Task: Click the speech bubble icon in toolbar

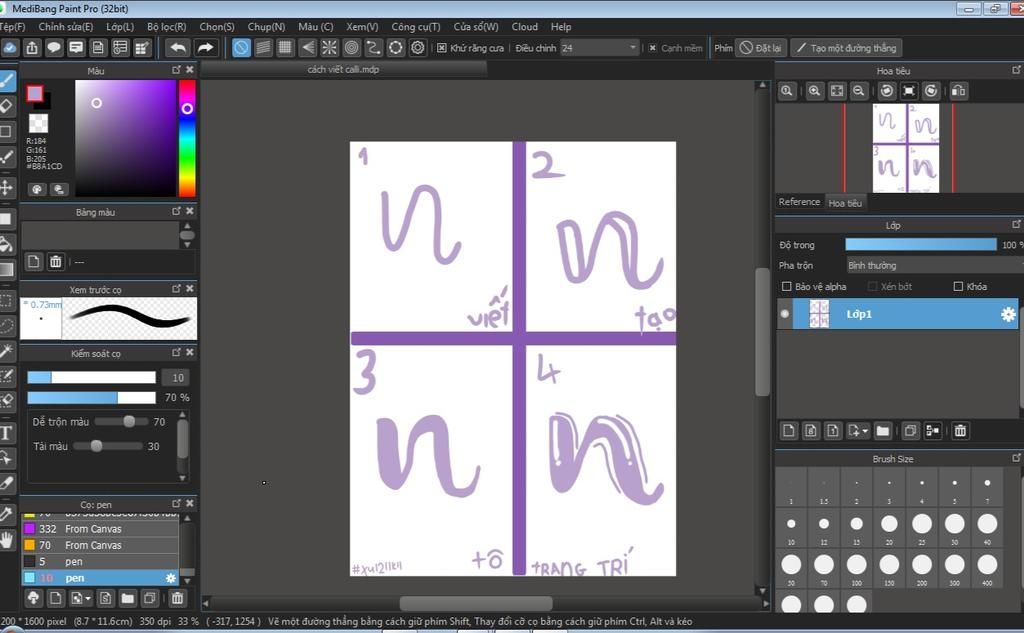Action: click(x=54, y=48)
